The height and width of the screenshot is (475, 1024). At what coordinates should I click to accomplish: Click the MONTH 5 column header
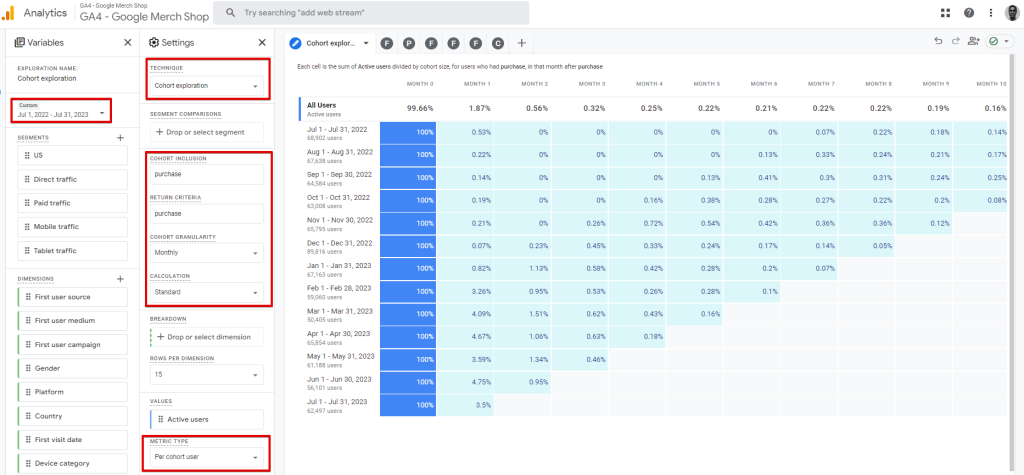tap(707, 84)
